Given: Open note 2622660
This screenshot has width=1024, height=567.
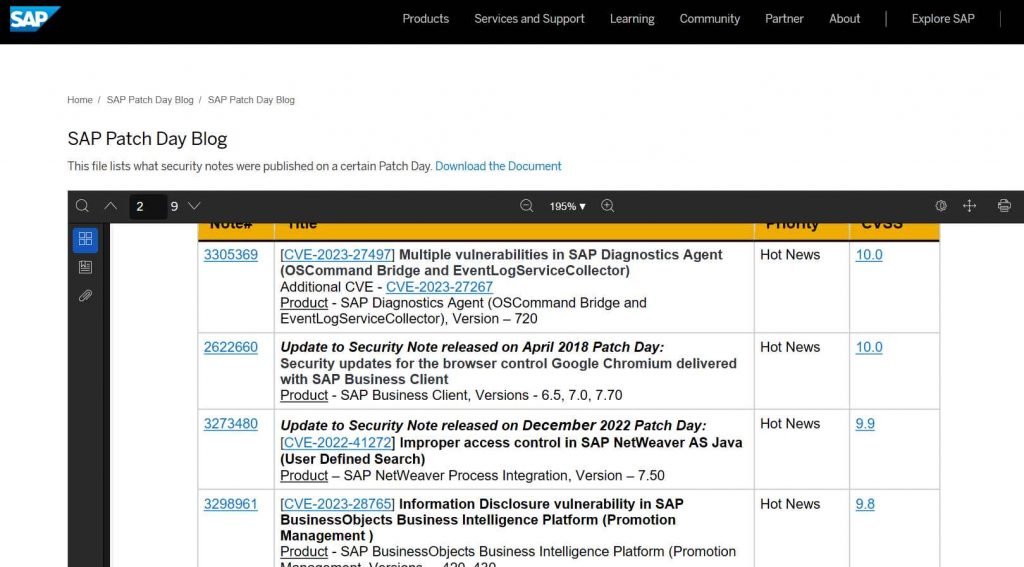Looking at the screenshot, I should tap(231, 347).
